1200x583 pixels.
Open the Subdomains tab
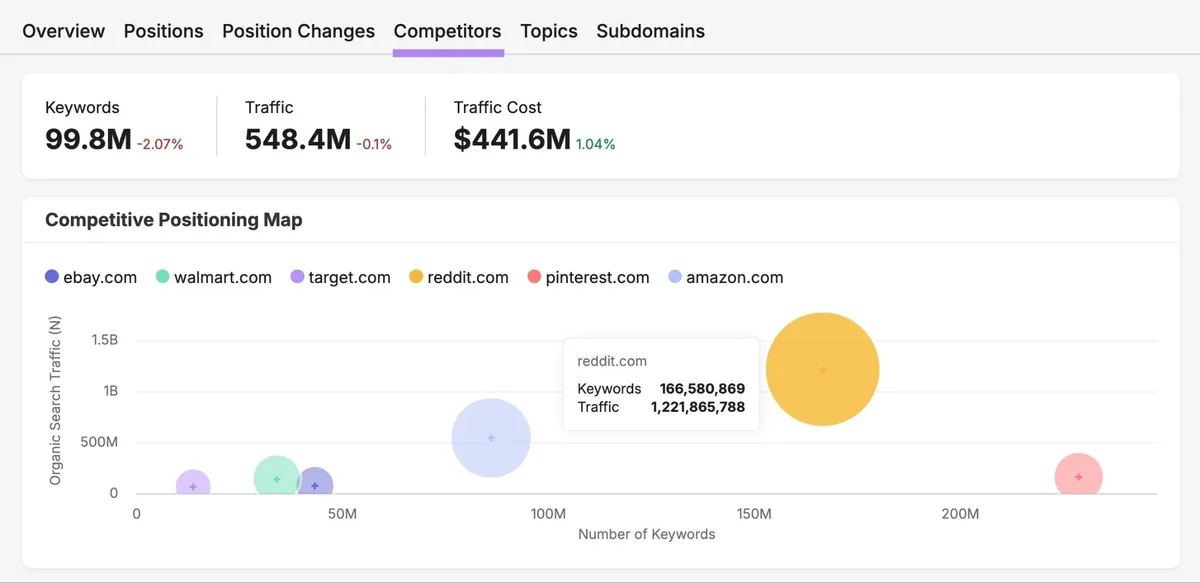pos(651,31)
